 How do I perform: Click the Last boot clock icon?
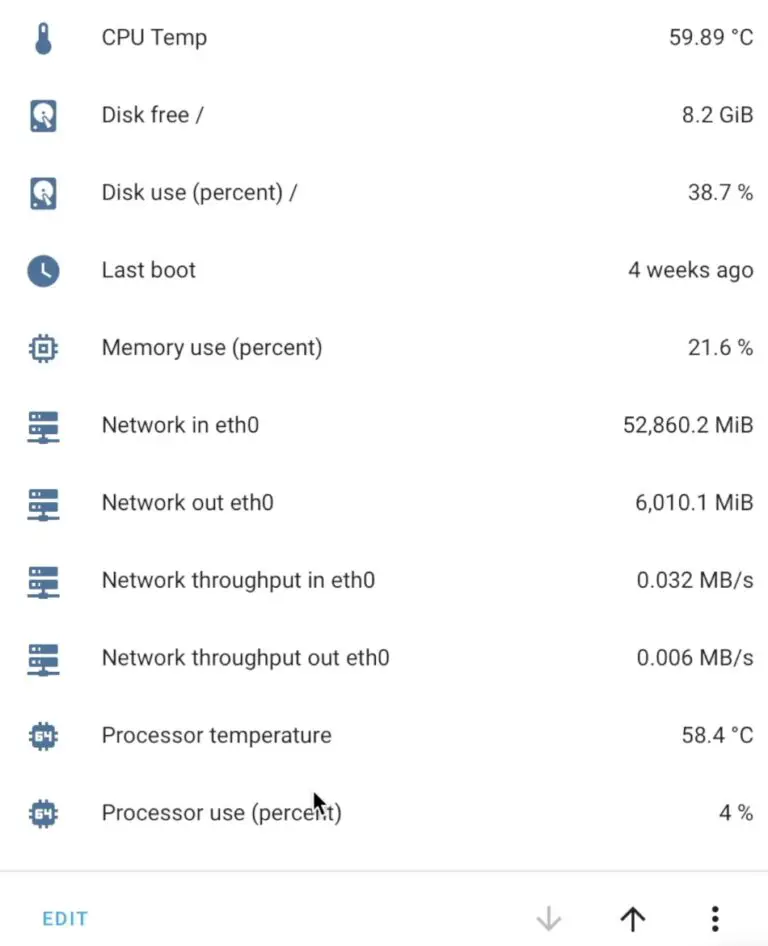(x=42, y=270)
